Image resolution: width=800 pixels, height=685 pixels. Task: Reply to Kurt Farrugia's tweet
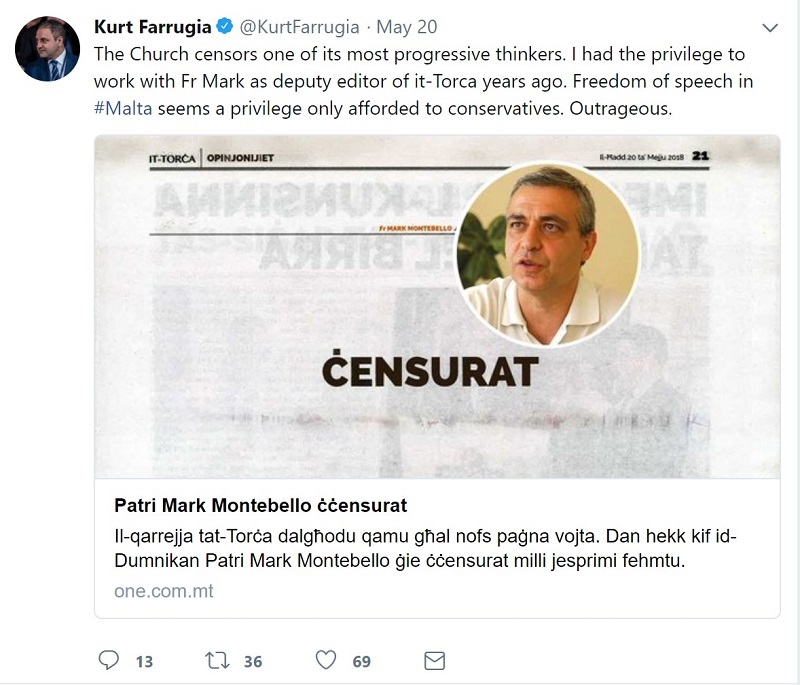pyautogui.click(x=110, y=660)
